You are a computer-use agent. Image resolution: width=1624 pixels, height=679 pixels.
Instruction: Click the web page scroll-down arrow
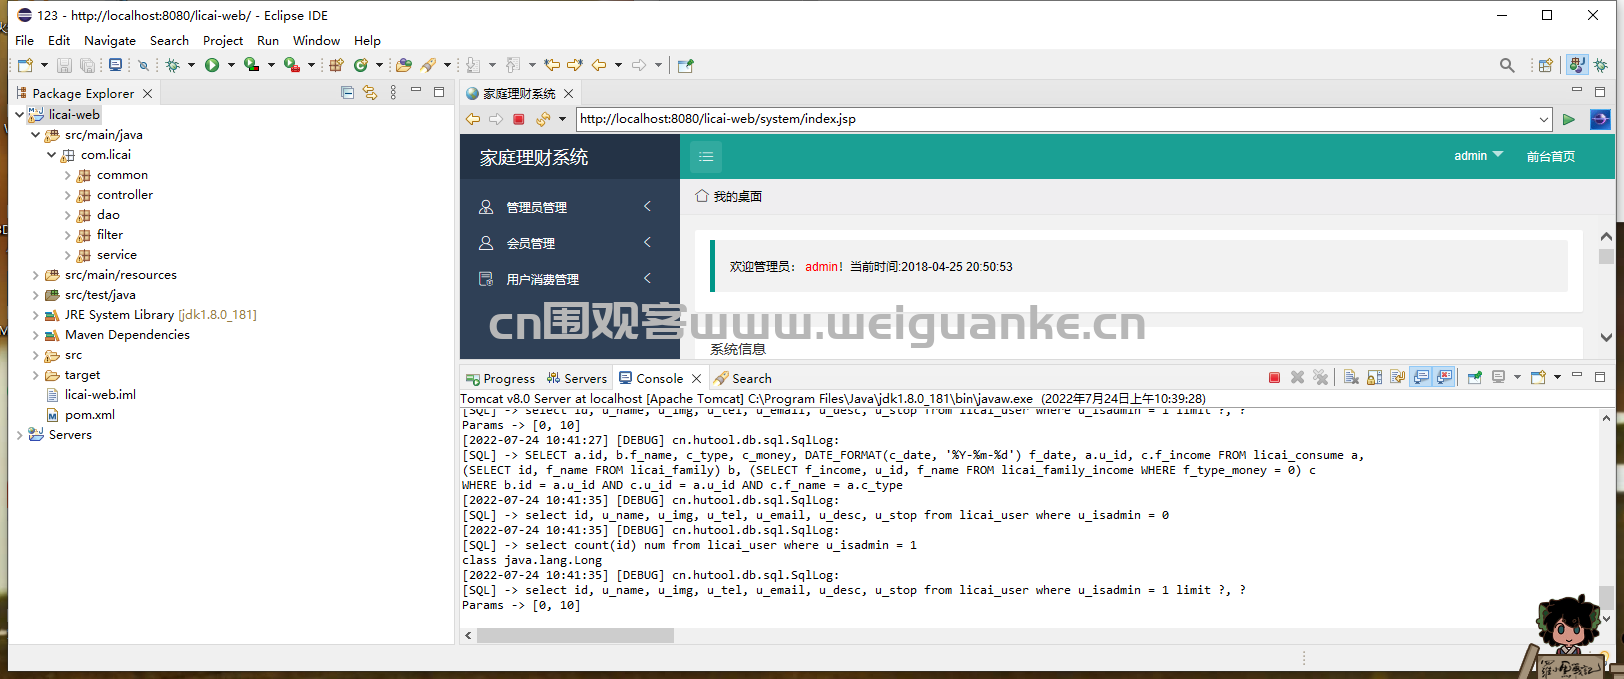[x=1606, y=337]
